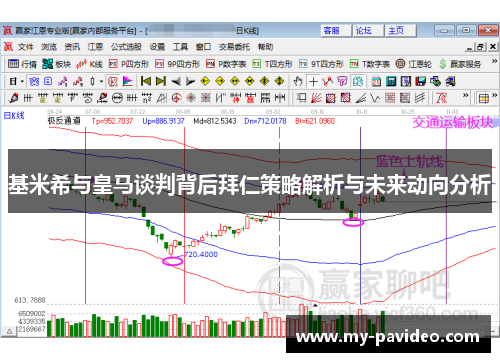Open the 设置 menu
The width and height of the screenshot is (500, 362).
(x=157, y=47)
